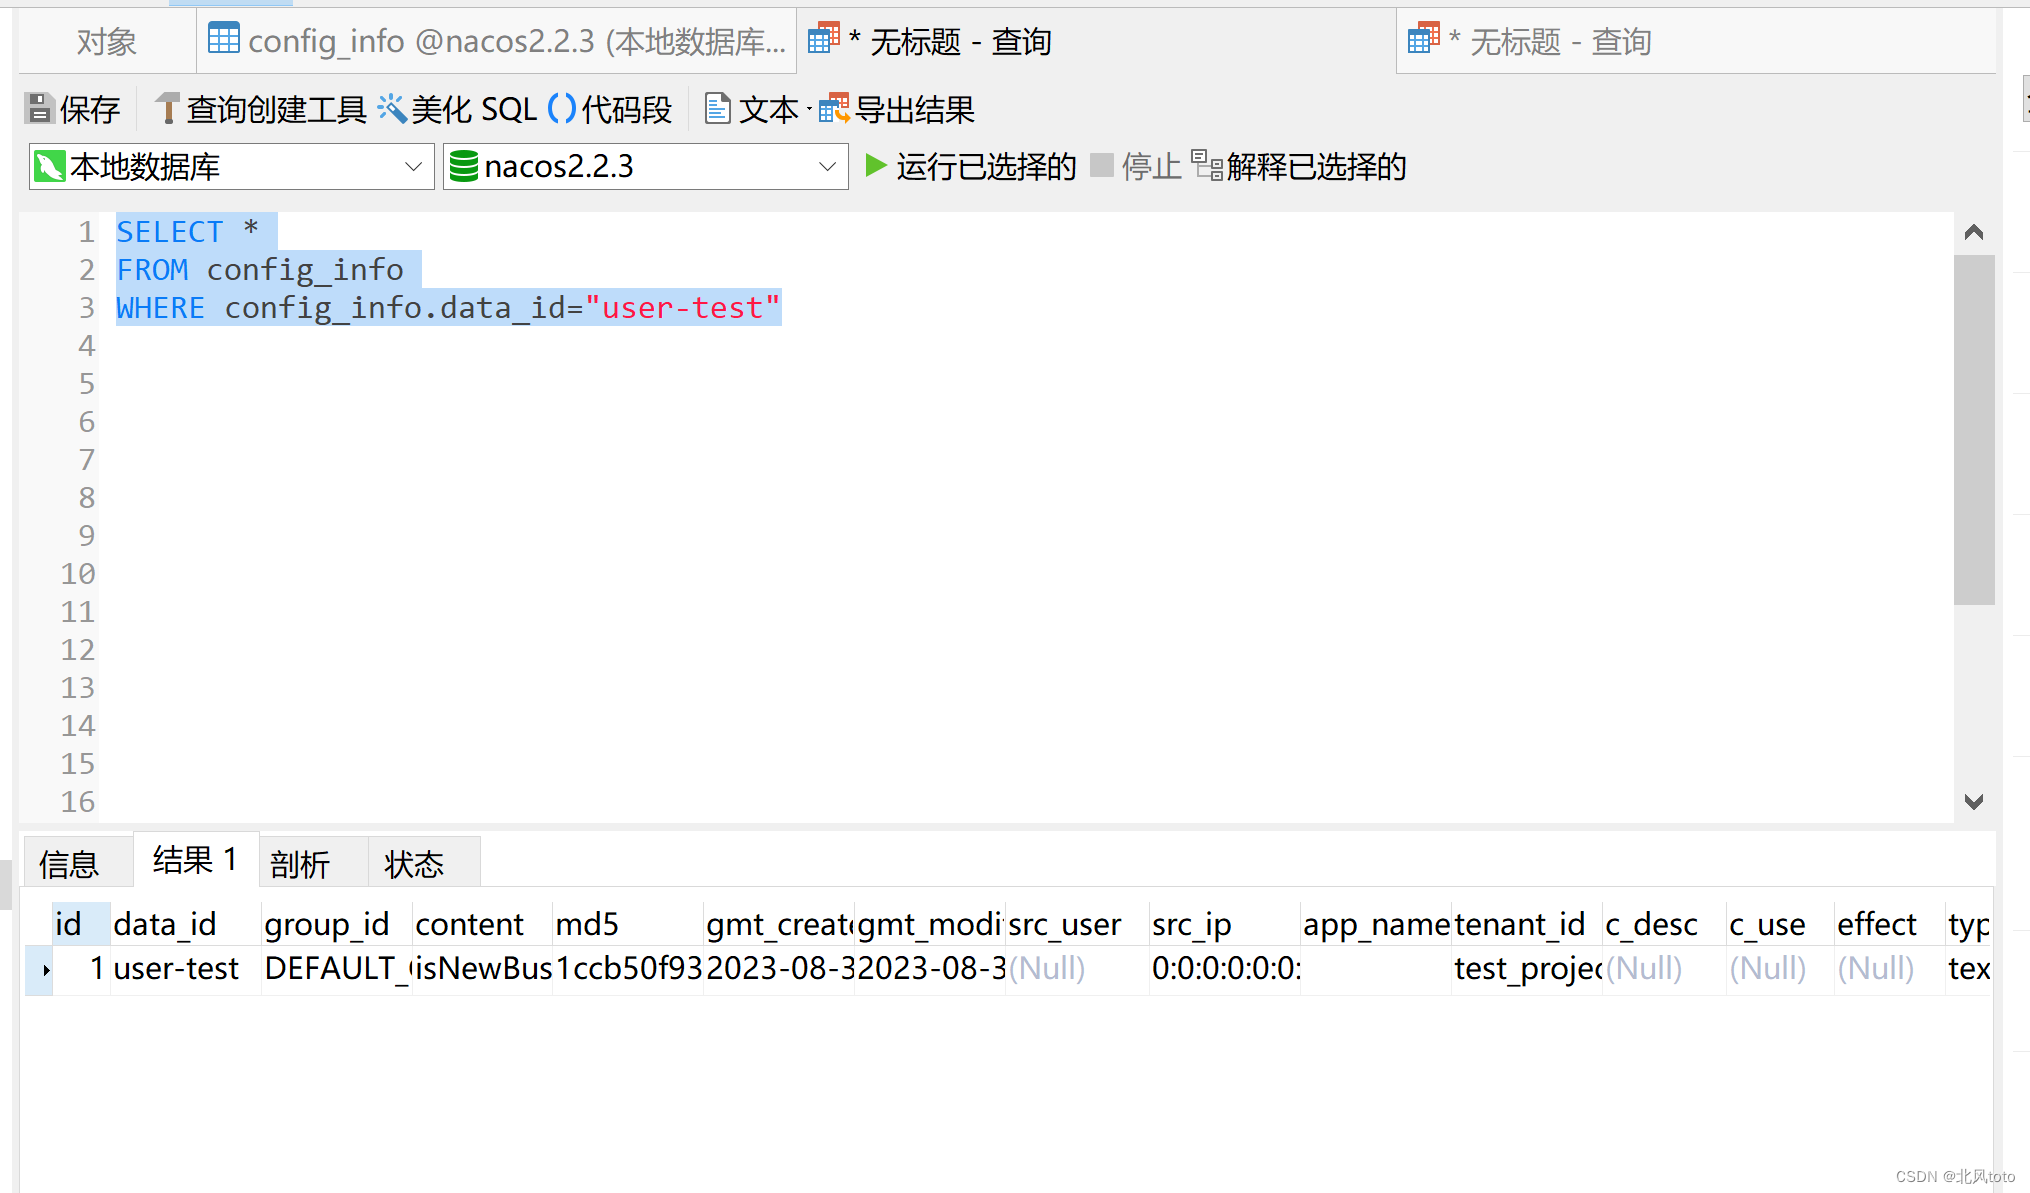The image size is (2030, 1193).
Task: Click the Text (文本) document icon
Action: (x=717, y=108)
